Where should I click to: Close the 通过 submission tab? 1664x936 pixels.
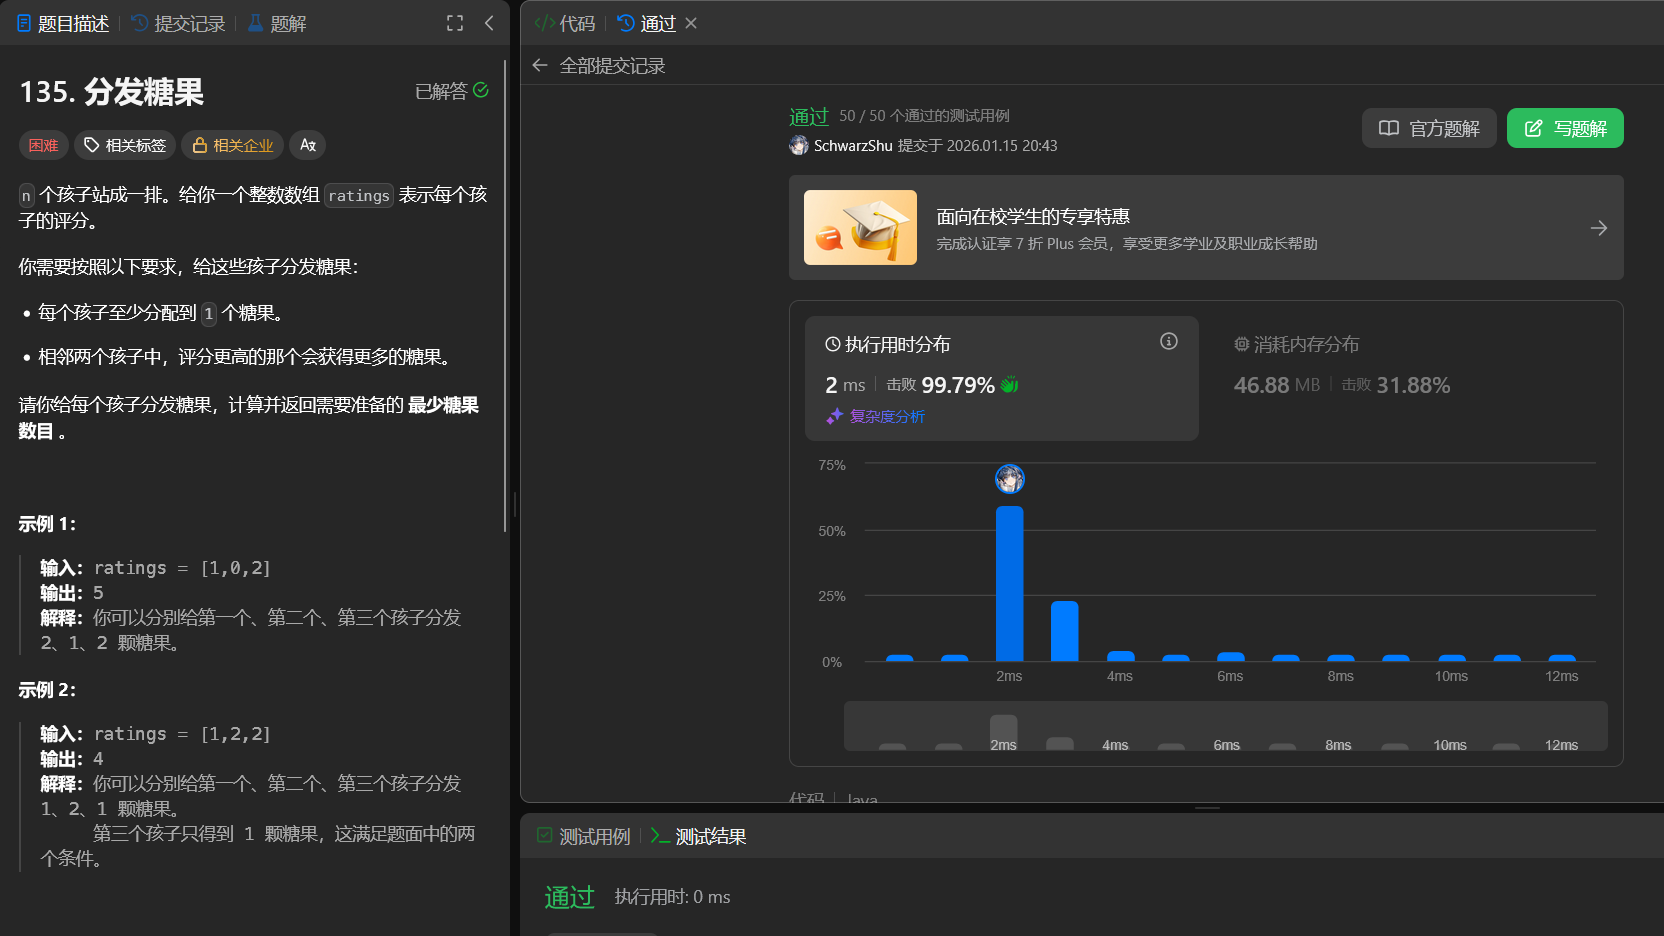(x=691, y=23)
